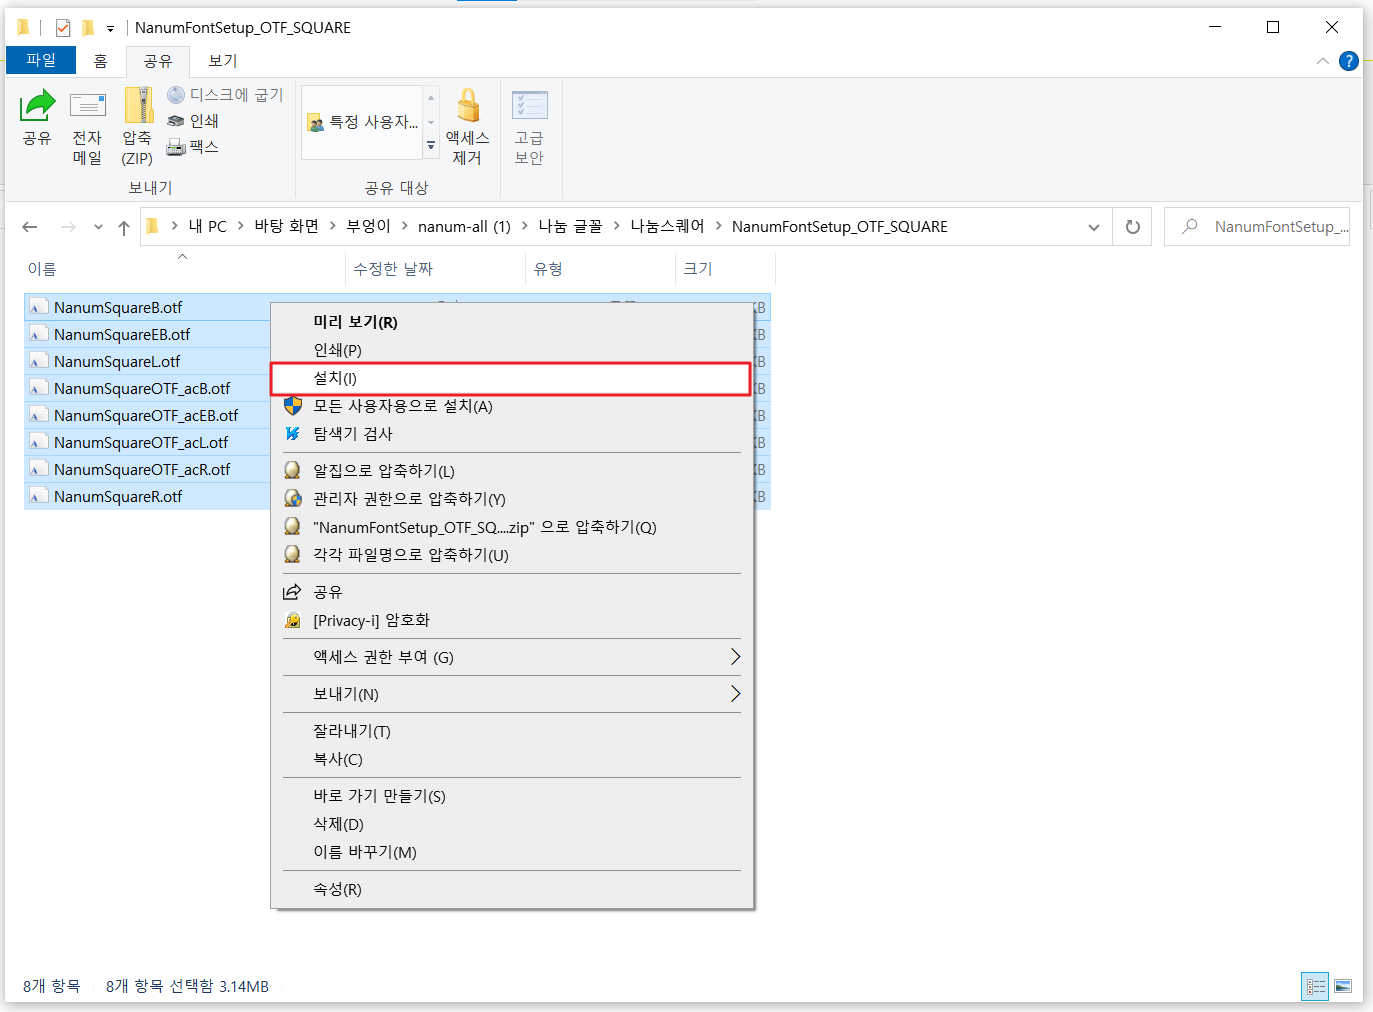Click the Email envelope icon
This screenshot has width=1373, height=1012.
[x=87, y=105]
